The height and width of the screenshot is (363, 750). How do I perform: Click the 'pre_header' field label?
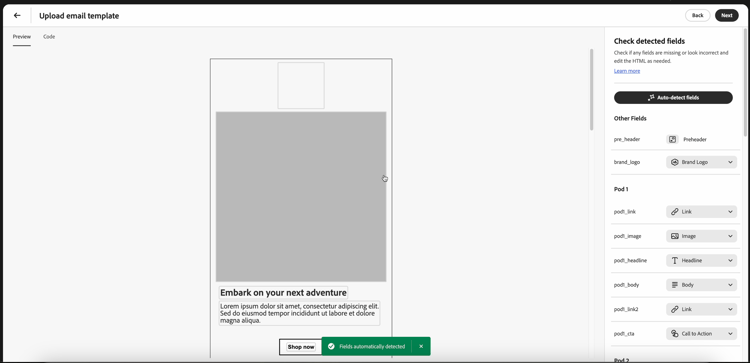coord(627,140)
